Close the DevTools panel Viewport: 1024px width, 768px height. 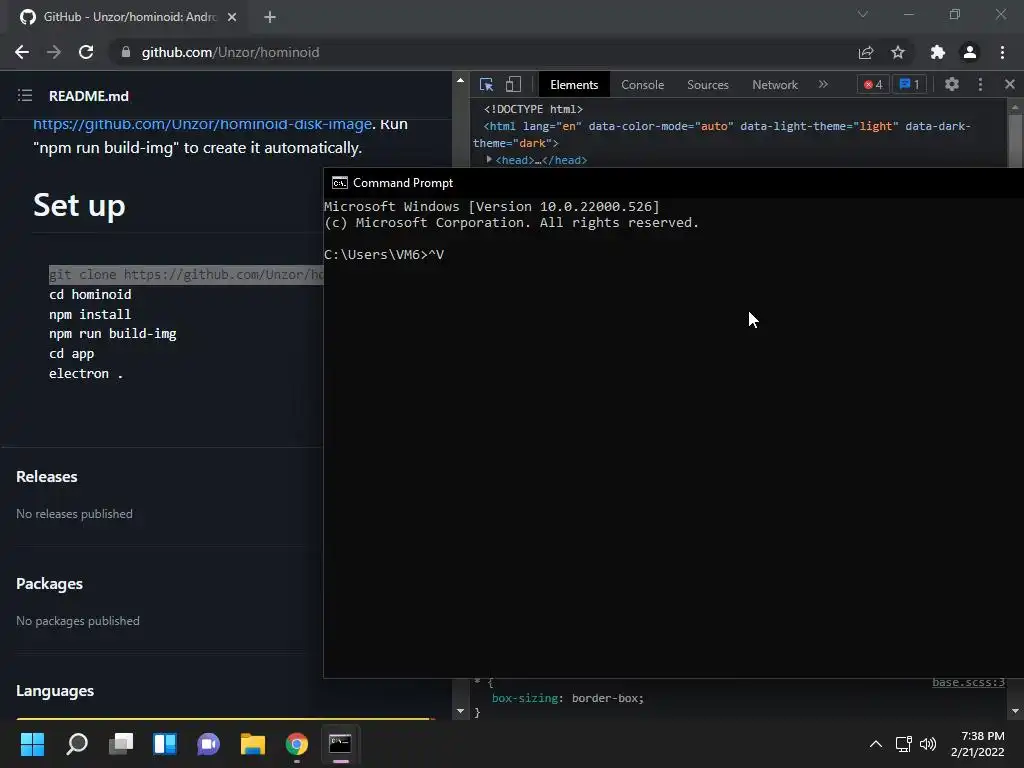(1010, 84)
